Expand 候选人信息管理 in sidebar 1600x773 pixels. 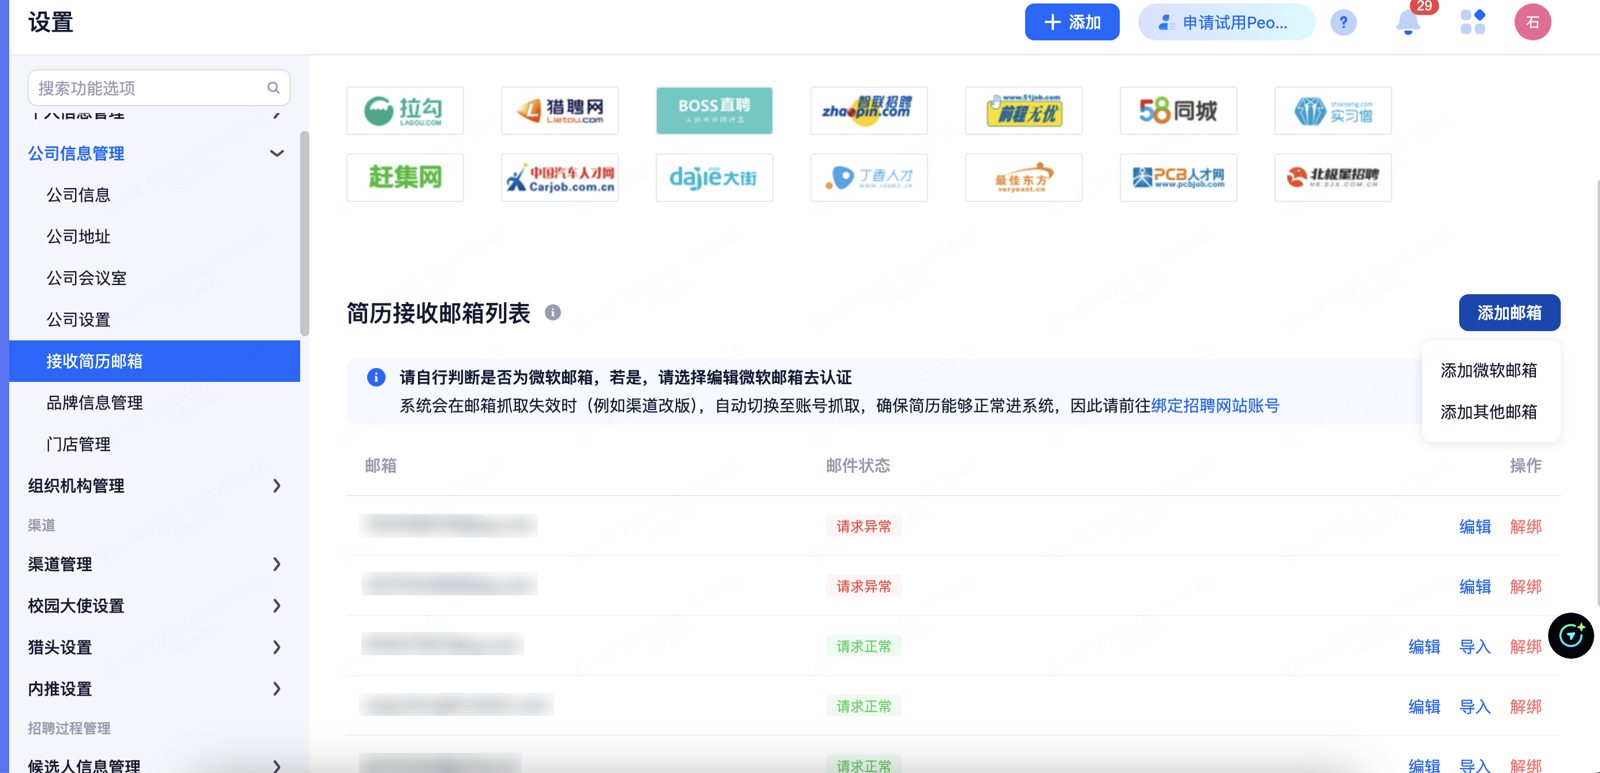point(277,765)
